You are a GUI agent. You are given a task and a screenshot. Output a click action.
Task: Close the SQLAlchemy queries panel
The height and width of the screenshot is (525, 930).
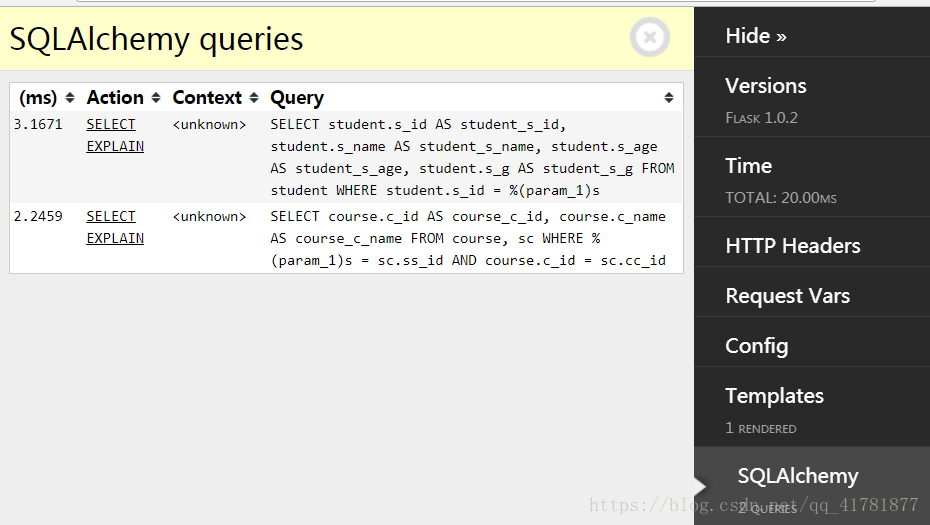pyautogui.click(x=650, y=37)
